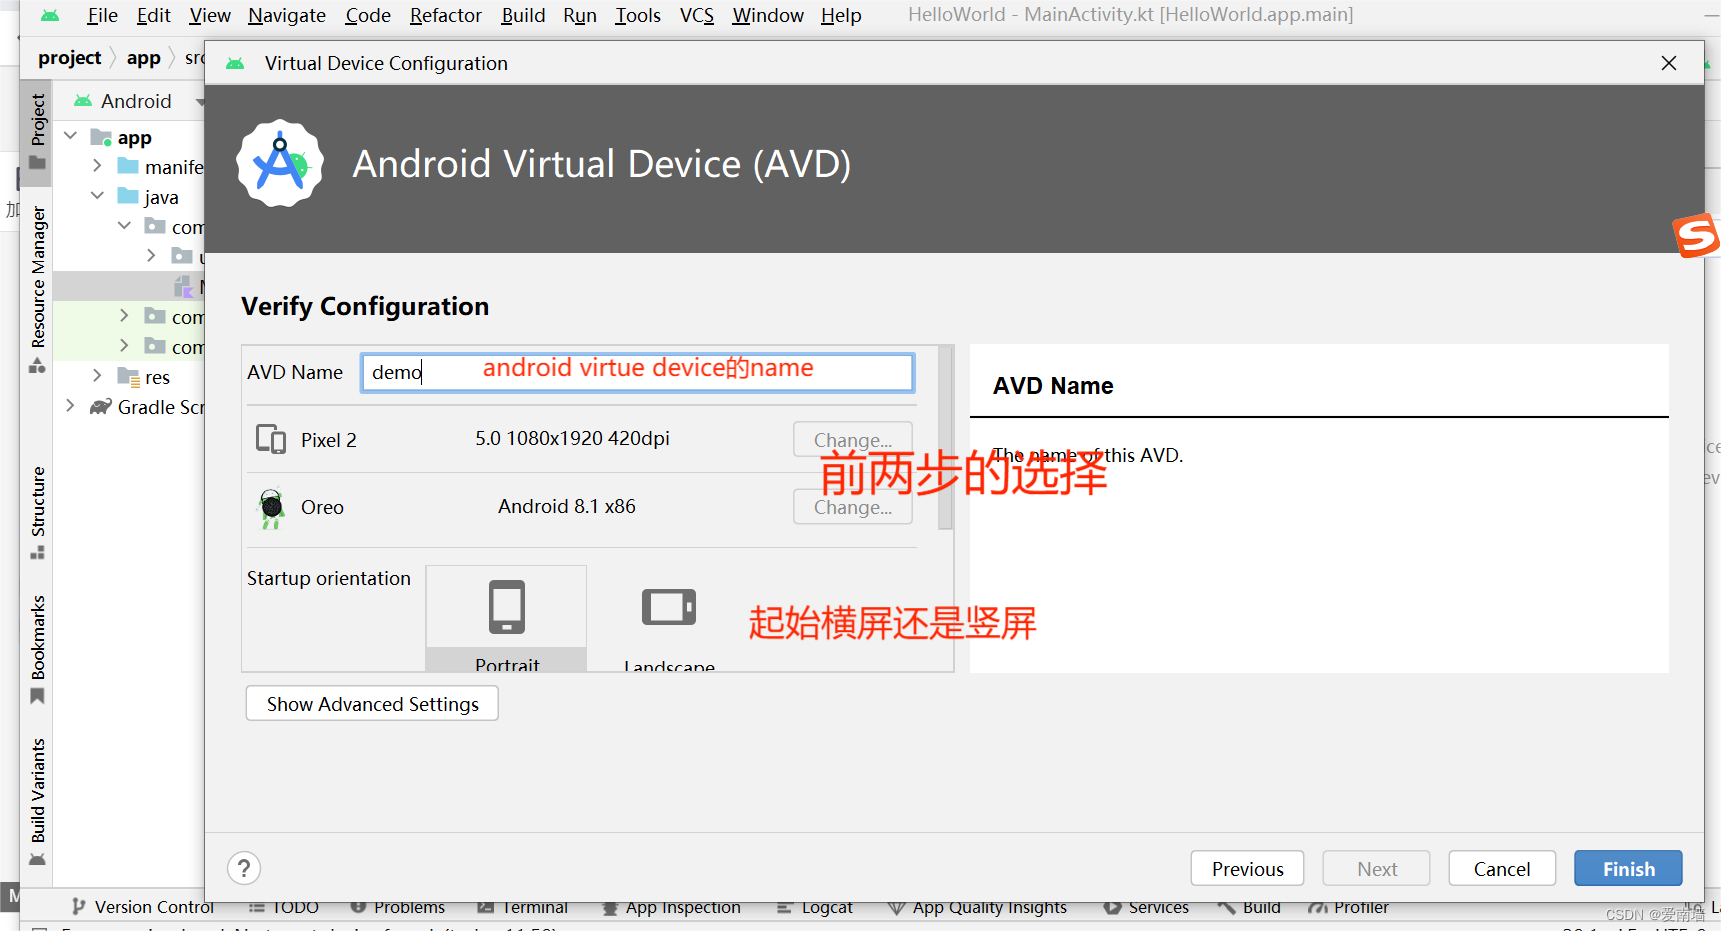Open the TODO tool window
The height and width of the screenshot is (931, 1721).
[x=284, y=907]
